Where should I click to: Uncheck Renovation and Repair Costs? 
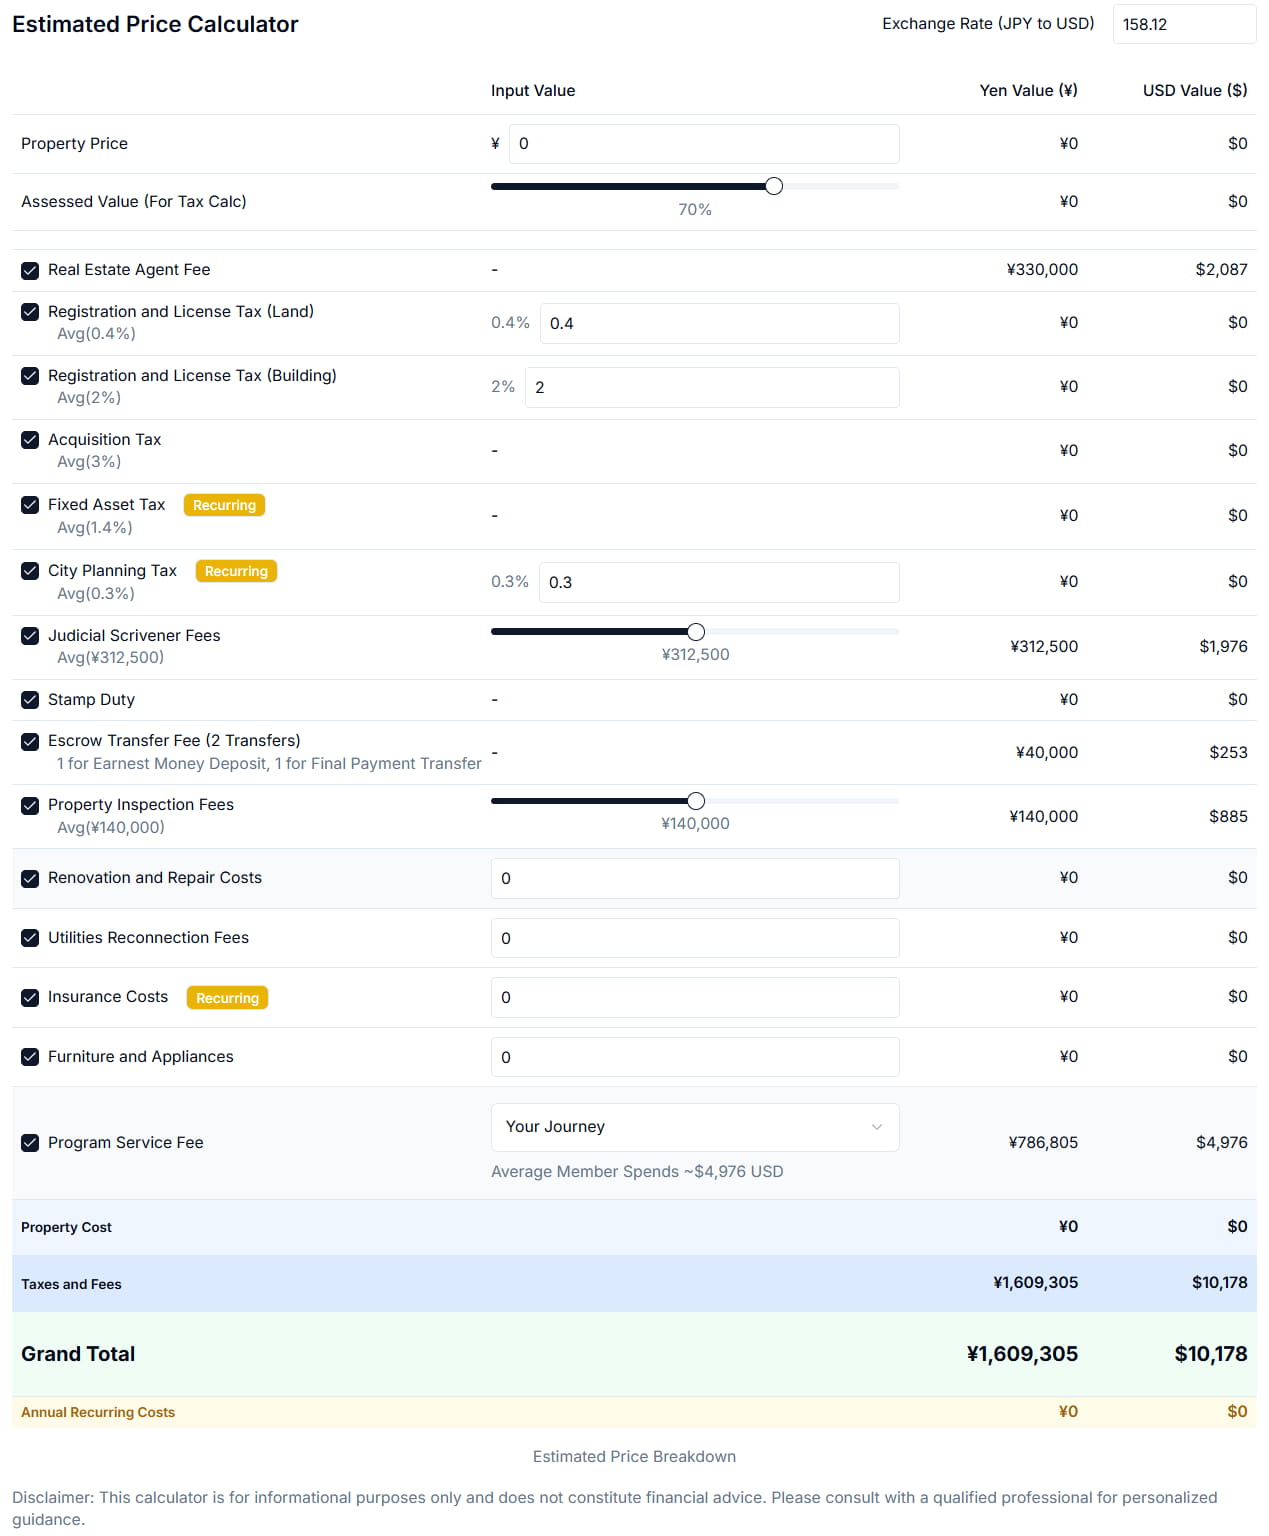[x=30, y=878]
